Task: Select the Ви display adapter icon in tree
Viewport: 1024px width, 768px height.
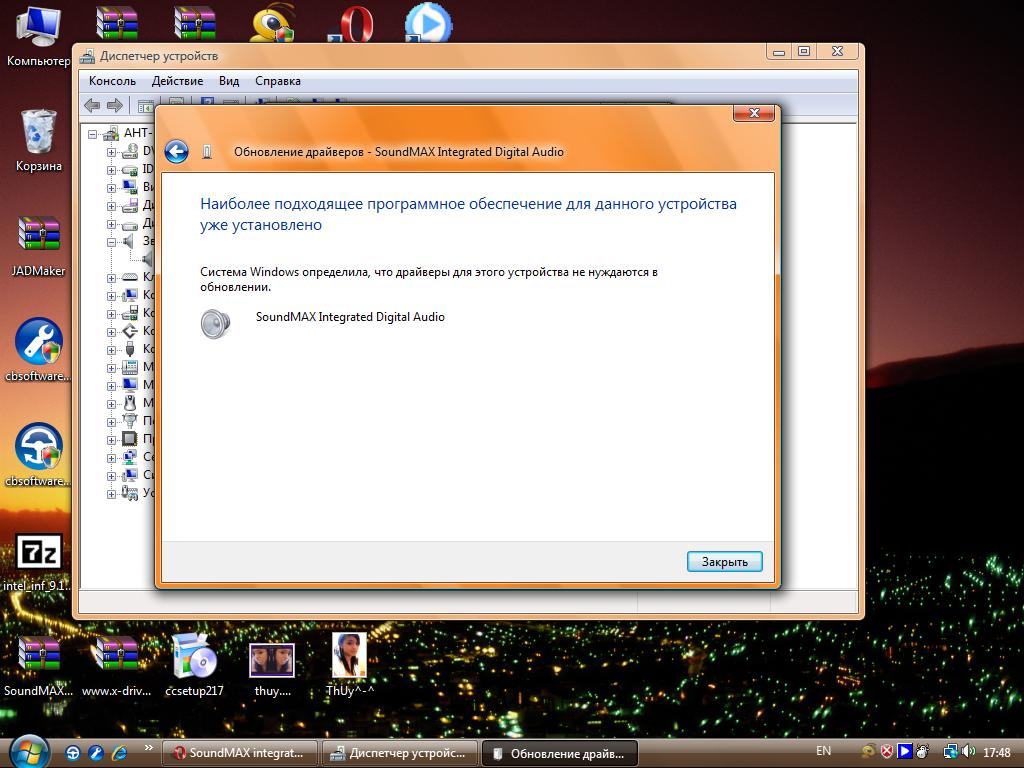Action: pos(130,187)
